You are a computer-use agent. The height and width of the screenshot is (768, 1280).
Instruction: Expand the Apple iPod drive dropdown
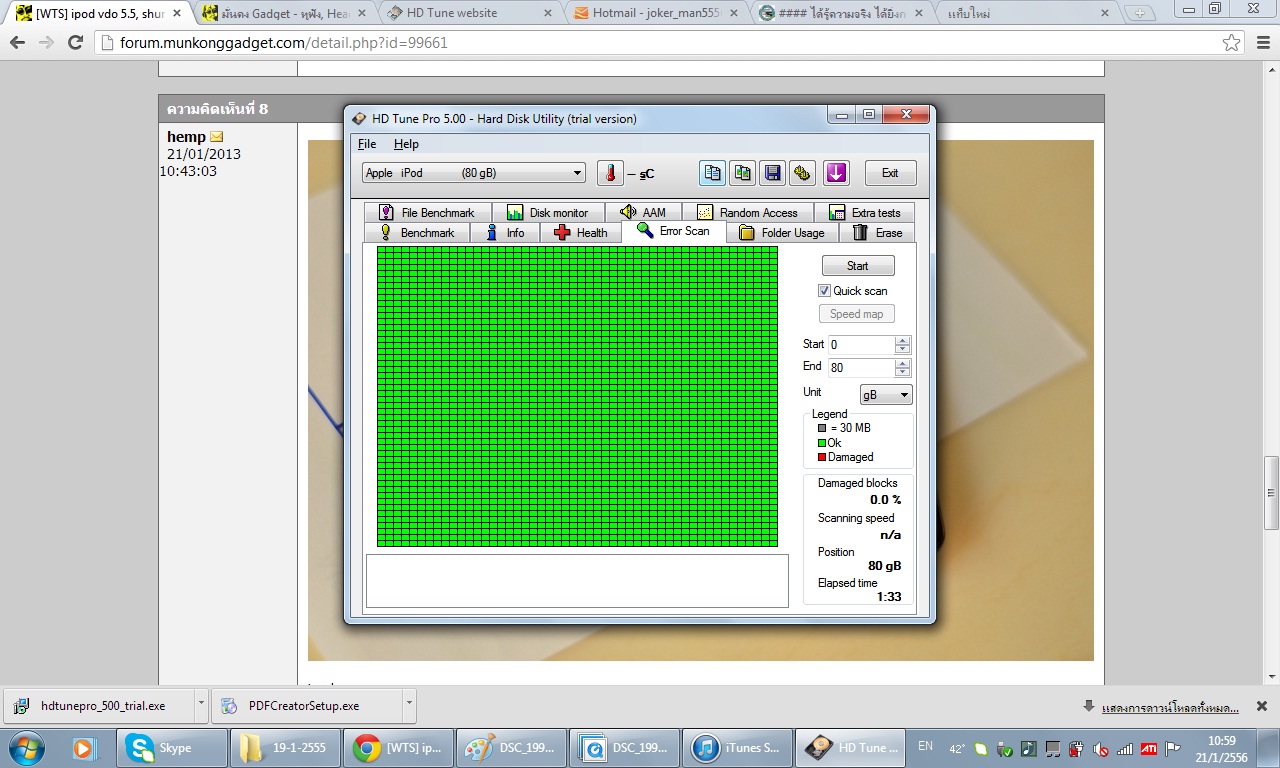click(x=577, y=173)
